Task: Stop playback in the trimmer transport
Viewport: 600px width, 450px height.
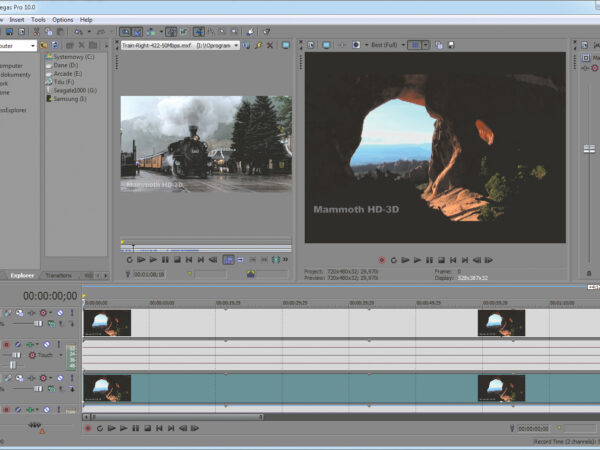Action: (177, 259)
